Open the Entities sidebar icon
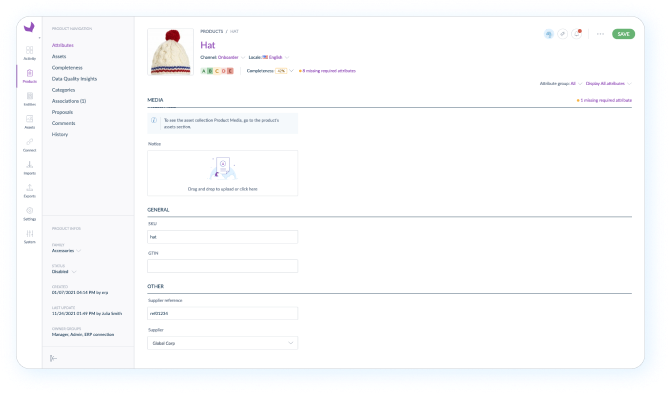 29,99
